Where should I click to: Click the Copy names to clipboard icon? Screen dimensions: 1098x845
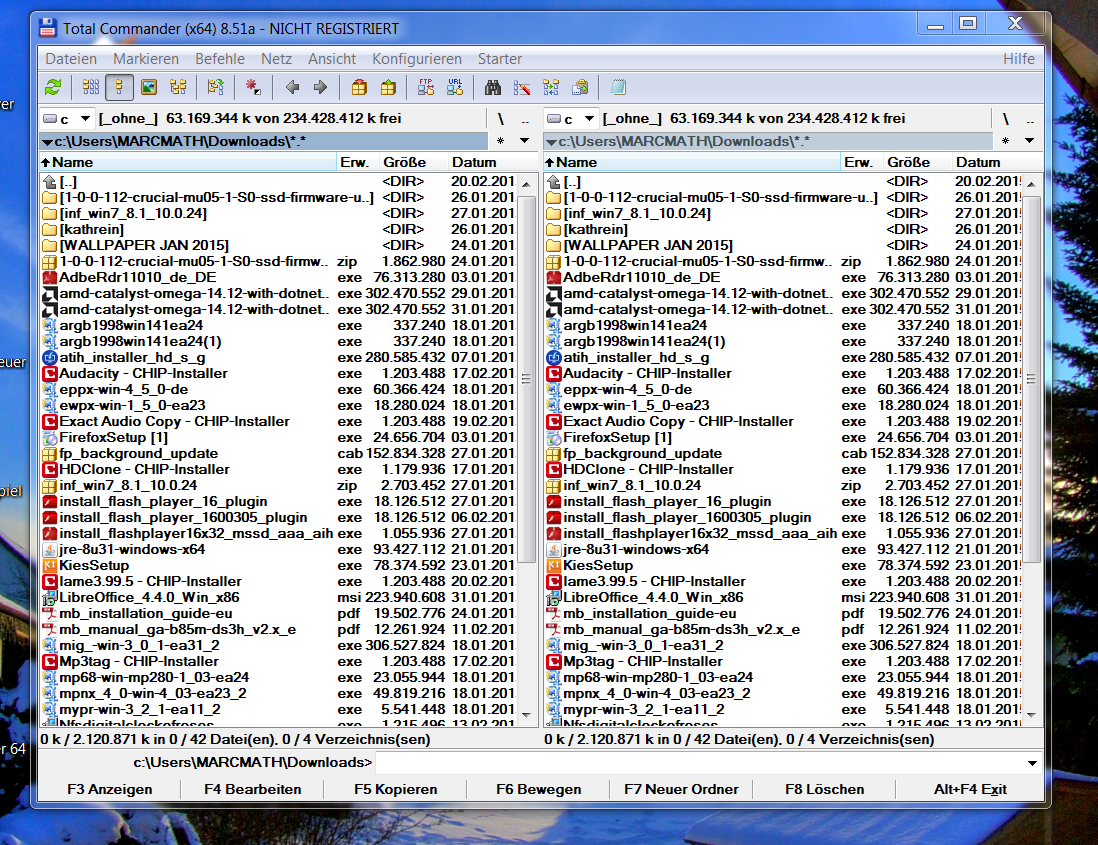[x=581, y=88]
